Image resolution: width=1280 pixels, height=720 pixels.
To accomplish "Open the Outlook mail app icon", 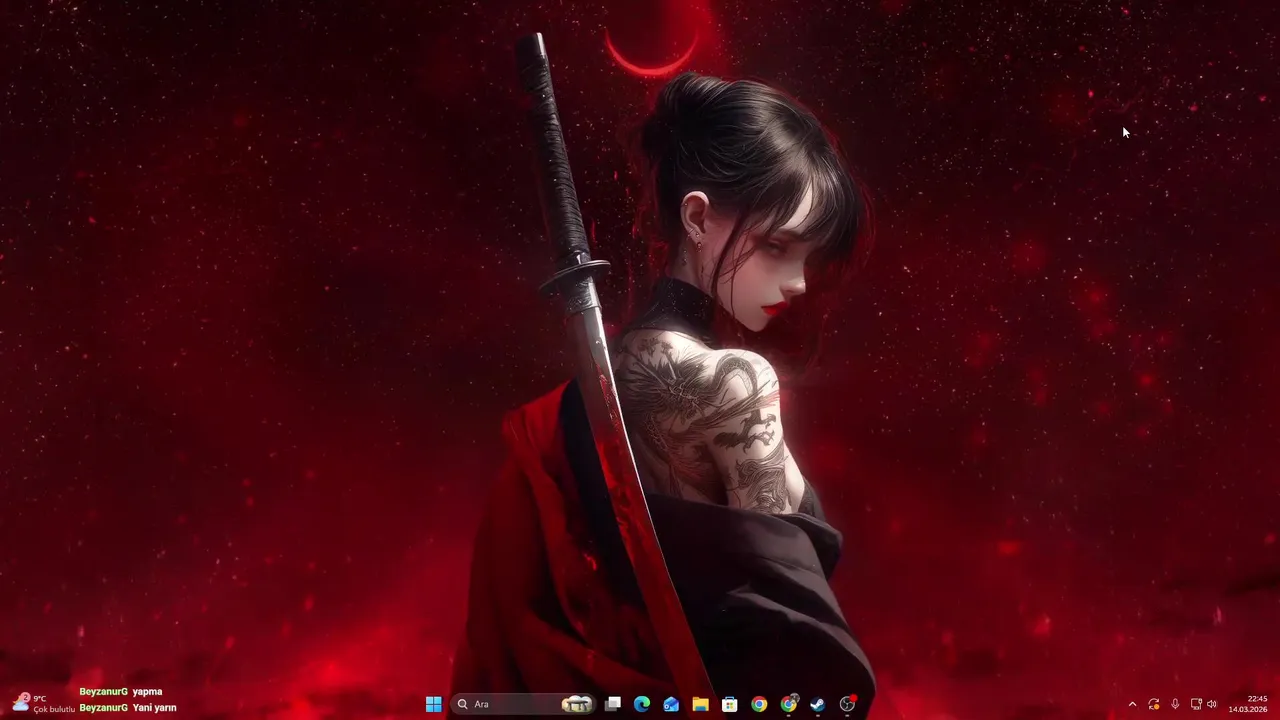I will (671, 704).
